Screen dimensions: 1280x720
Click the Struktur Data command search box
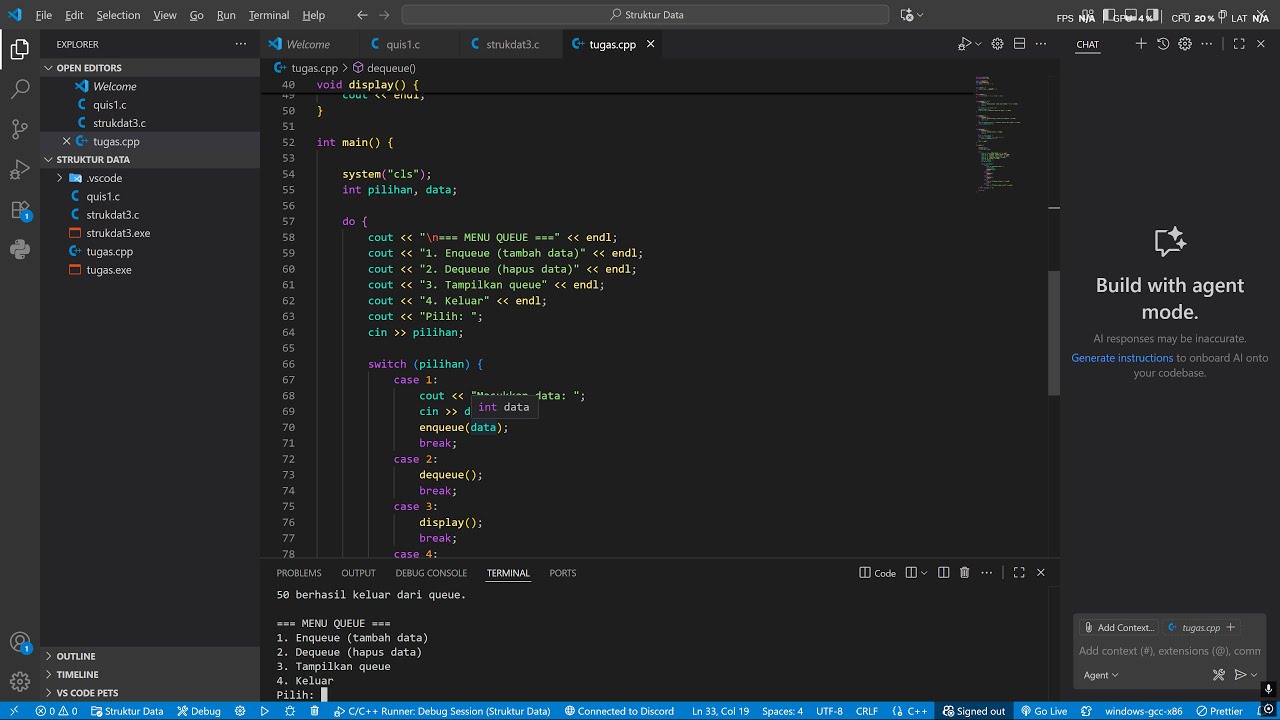[x=645, y=15]
